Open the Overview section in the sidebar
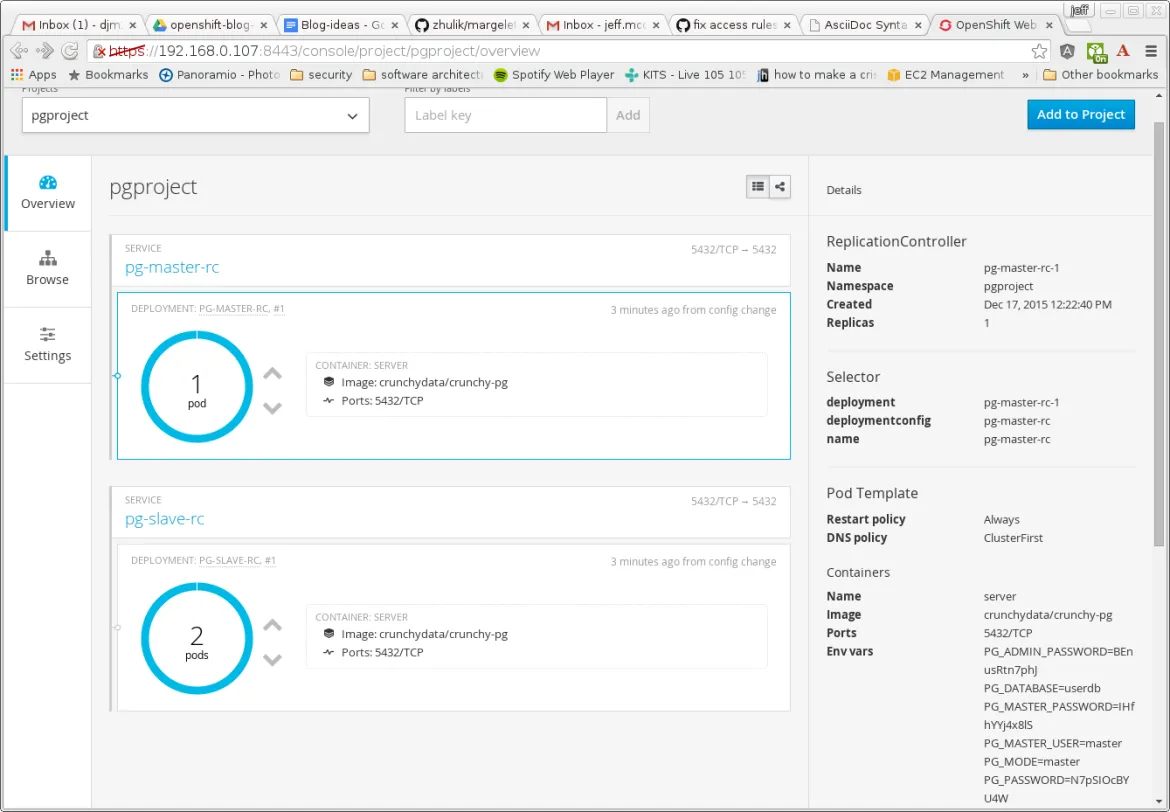This screenshot has width=1170, height=812. point(47,192)
